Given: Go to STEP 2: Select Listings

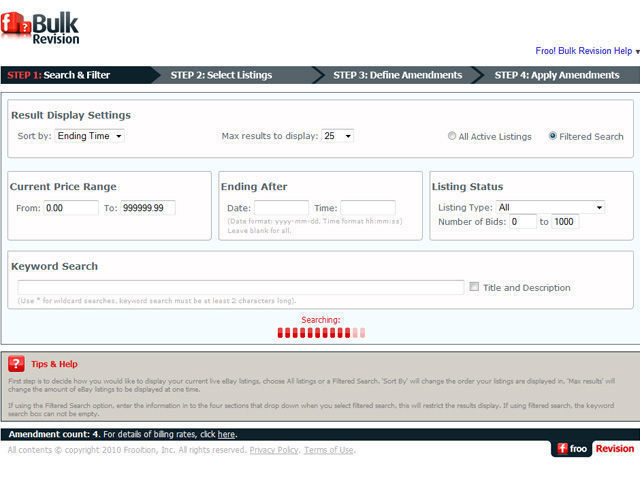Looking at the screenshot, I should pos(221,75).
